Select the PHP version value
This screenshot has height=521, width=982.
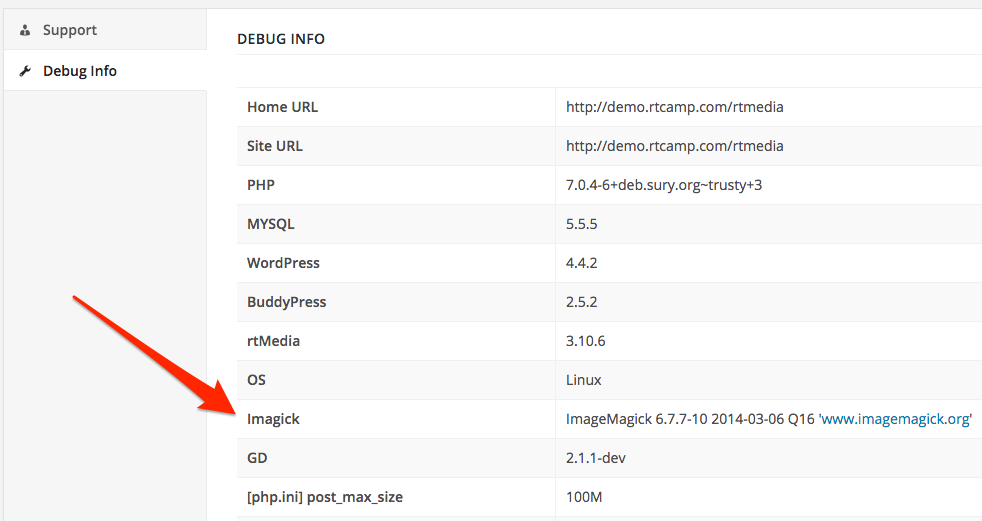(x=663, y=185)
